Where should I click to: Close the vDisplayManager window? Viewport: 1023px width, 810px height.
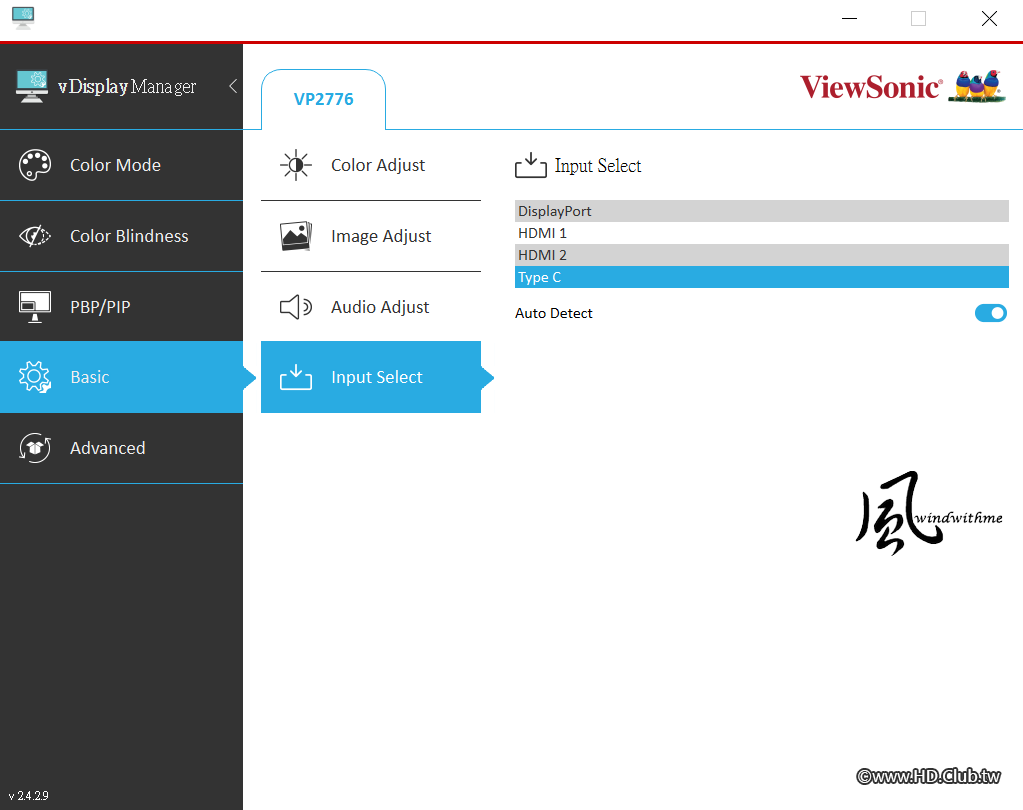click(989, 18)
